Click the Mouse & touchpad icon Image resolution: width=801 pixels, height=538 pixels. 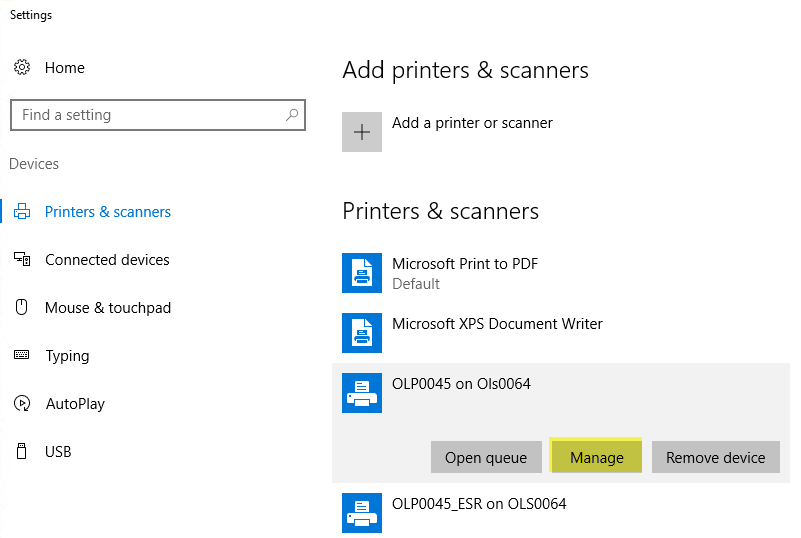click(22, 308)
